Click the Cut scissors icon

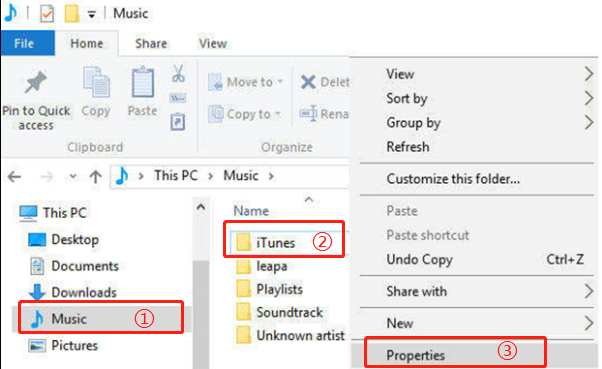[178, 73]
